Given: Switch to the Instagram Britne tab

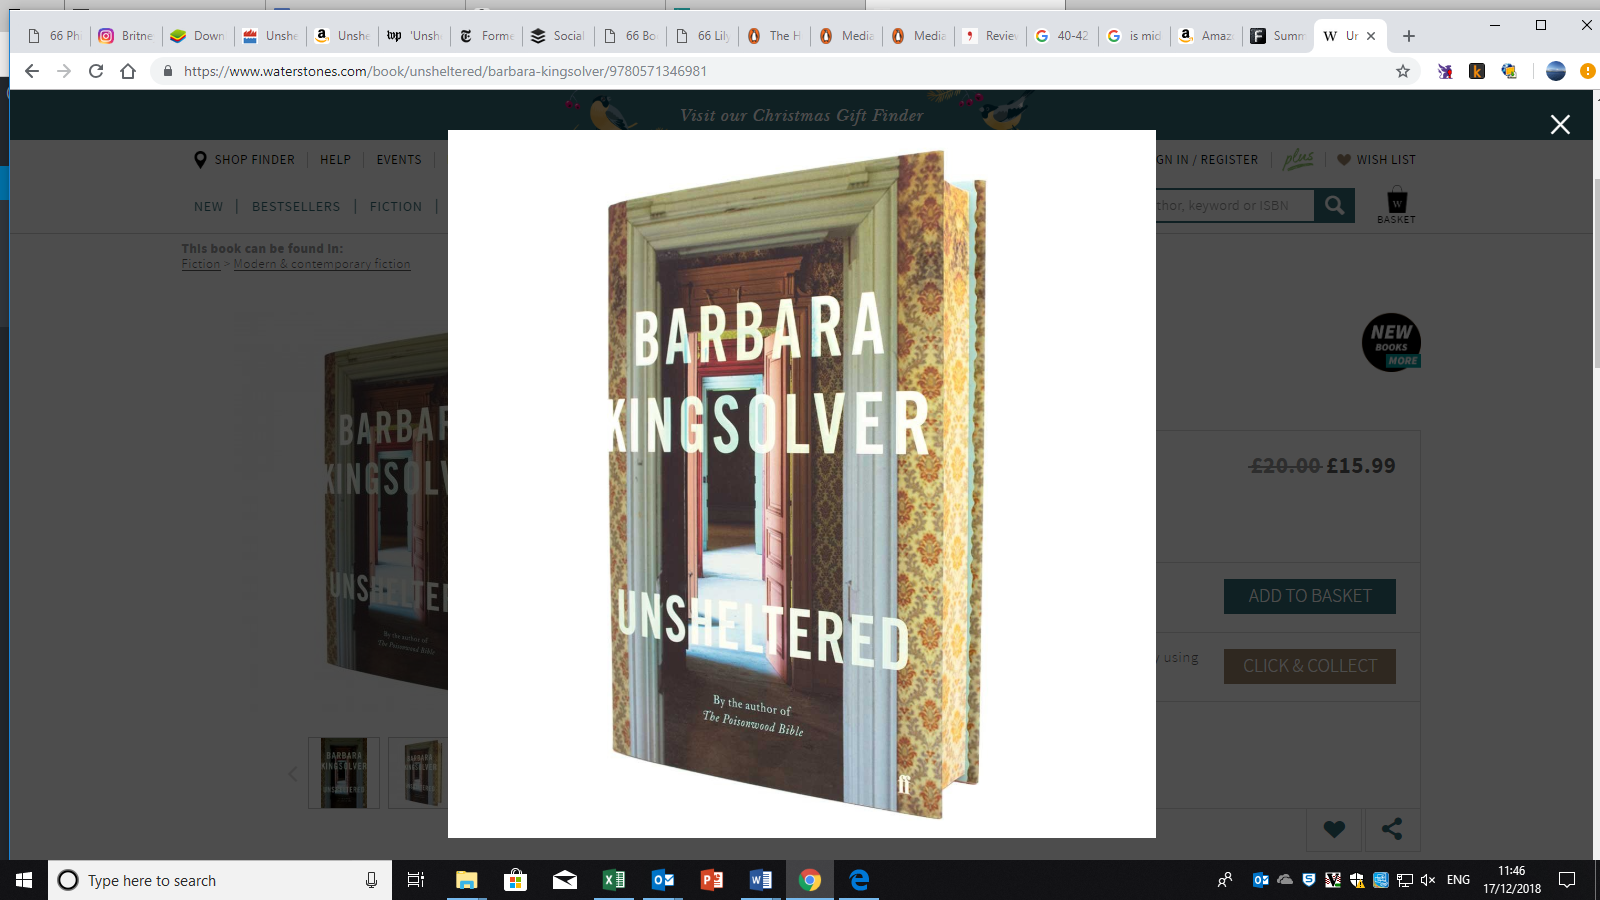Looking at the screenshot, I should (x=126, y=36).
